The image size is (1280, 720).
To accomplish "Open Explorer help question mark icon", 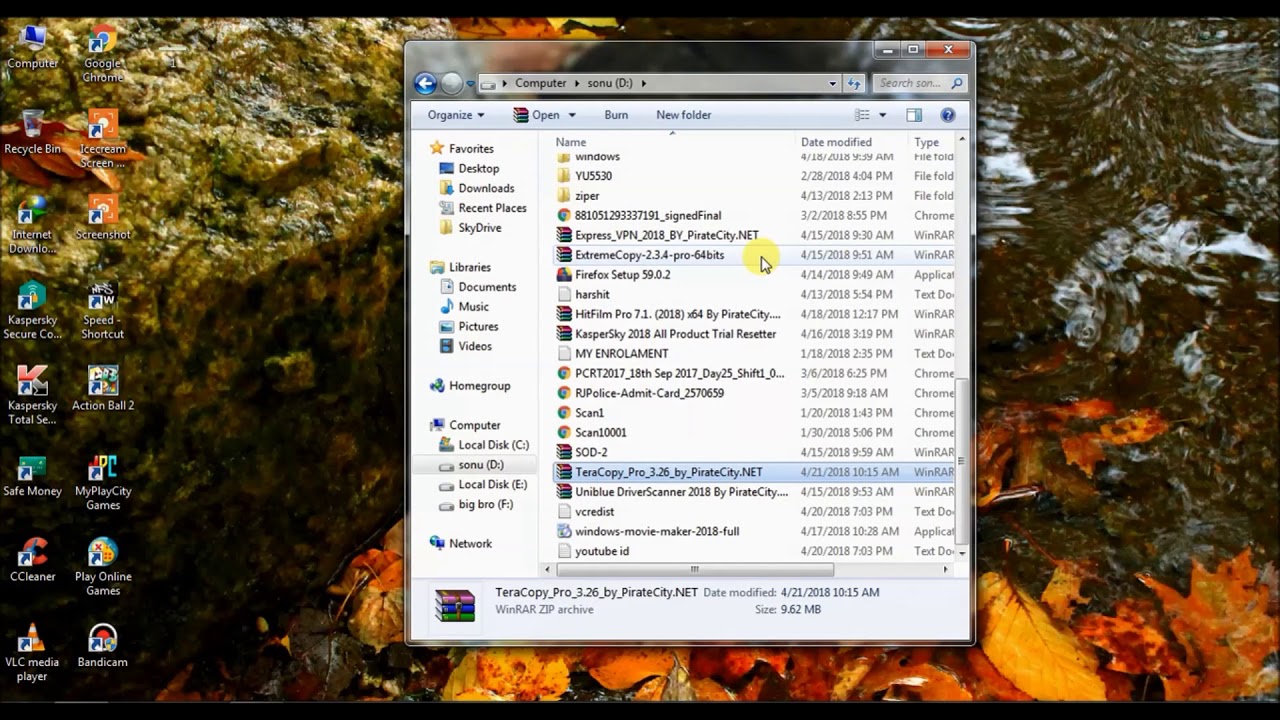I will coord(948,115).
